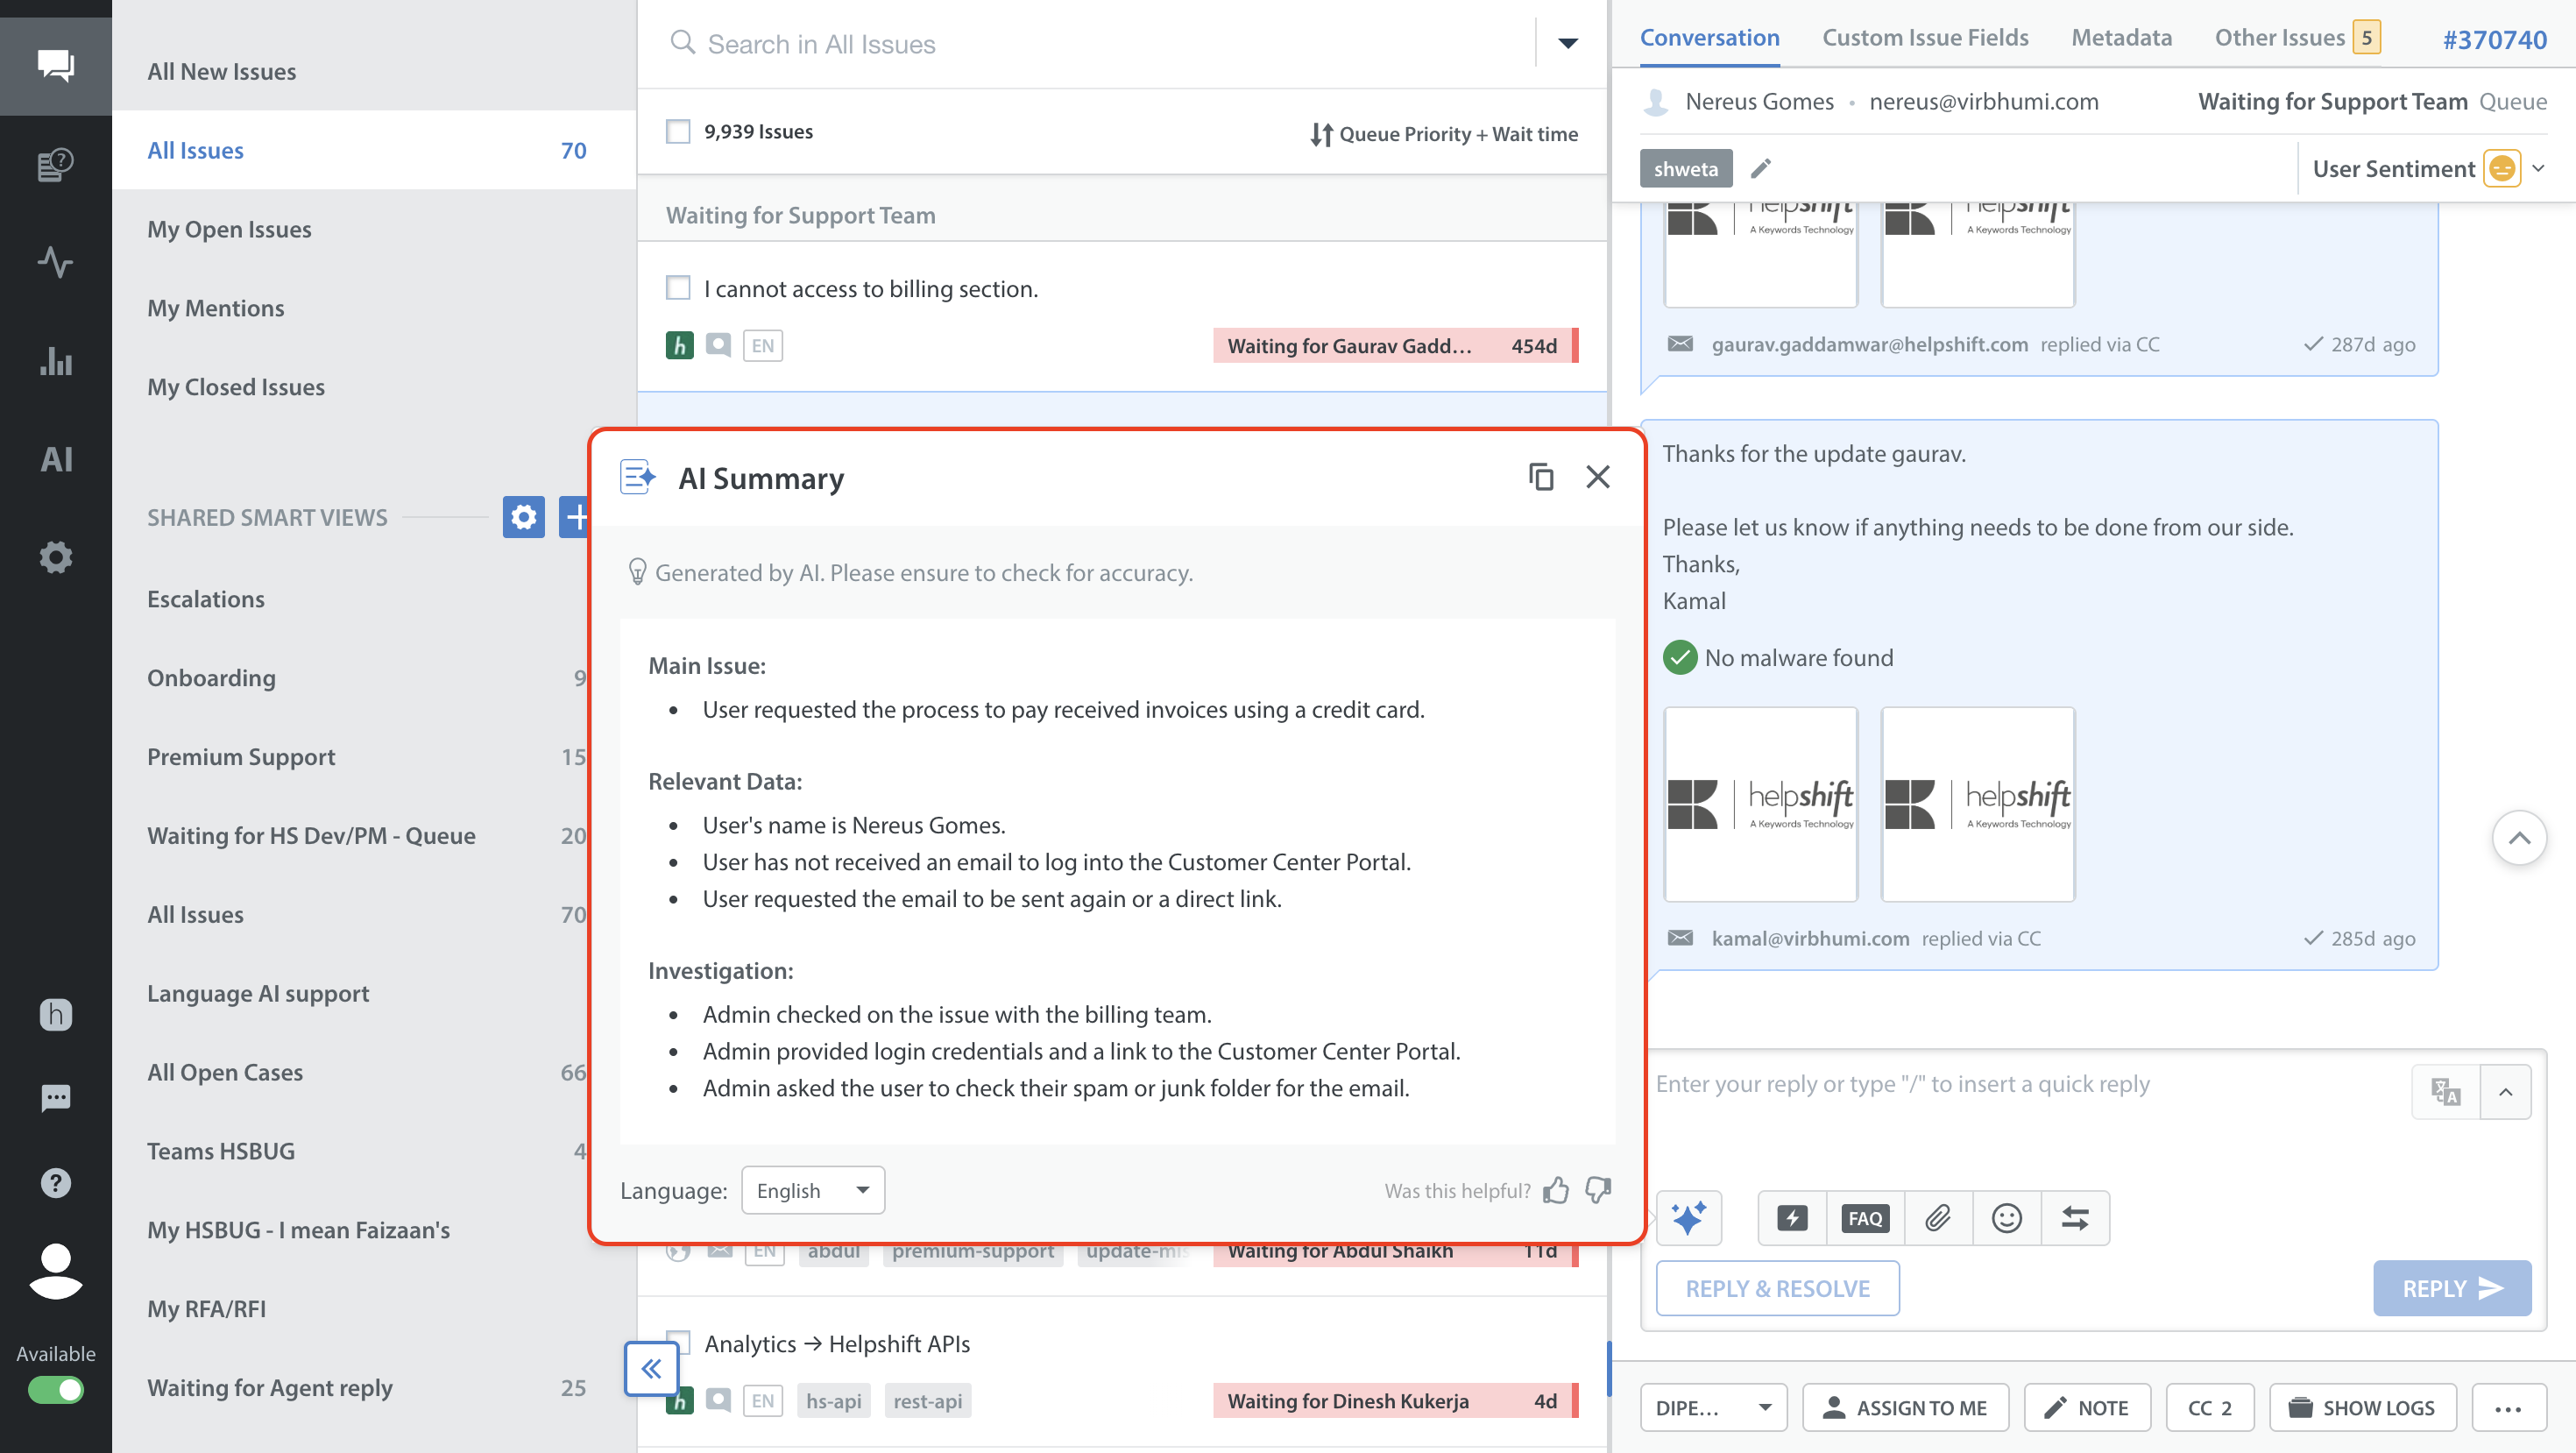Click the Reply & Resolve button

1777,1288
